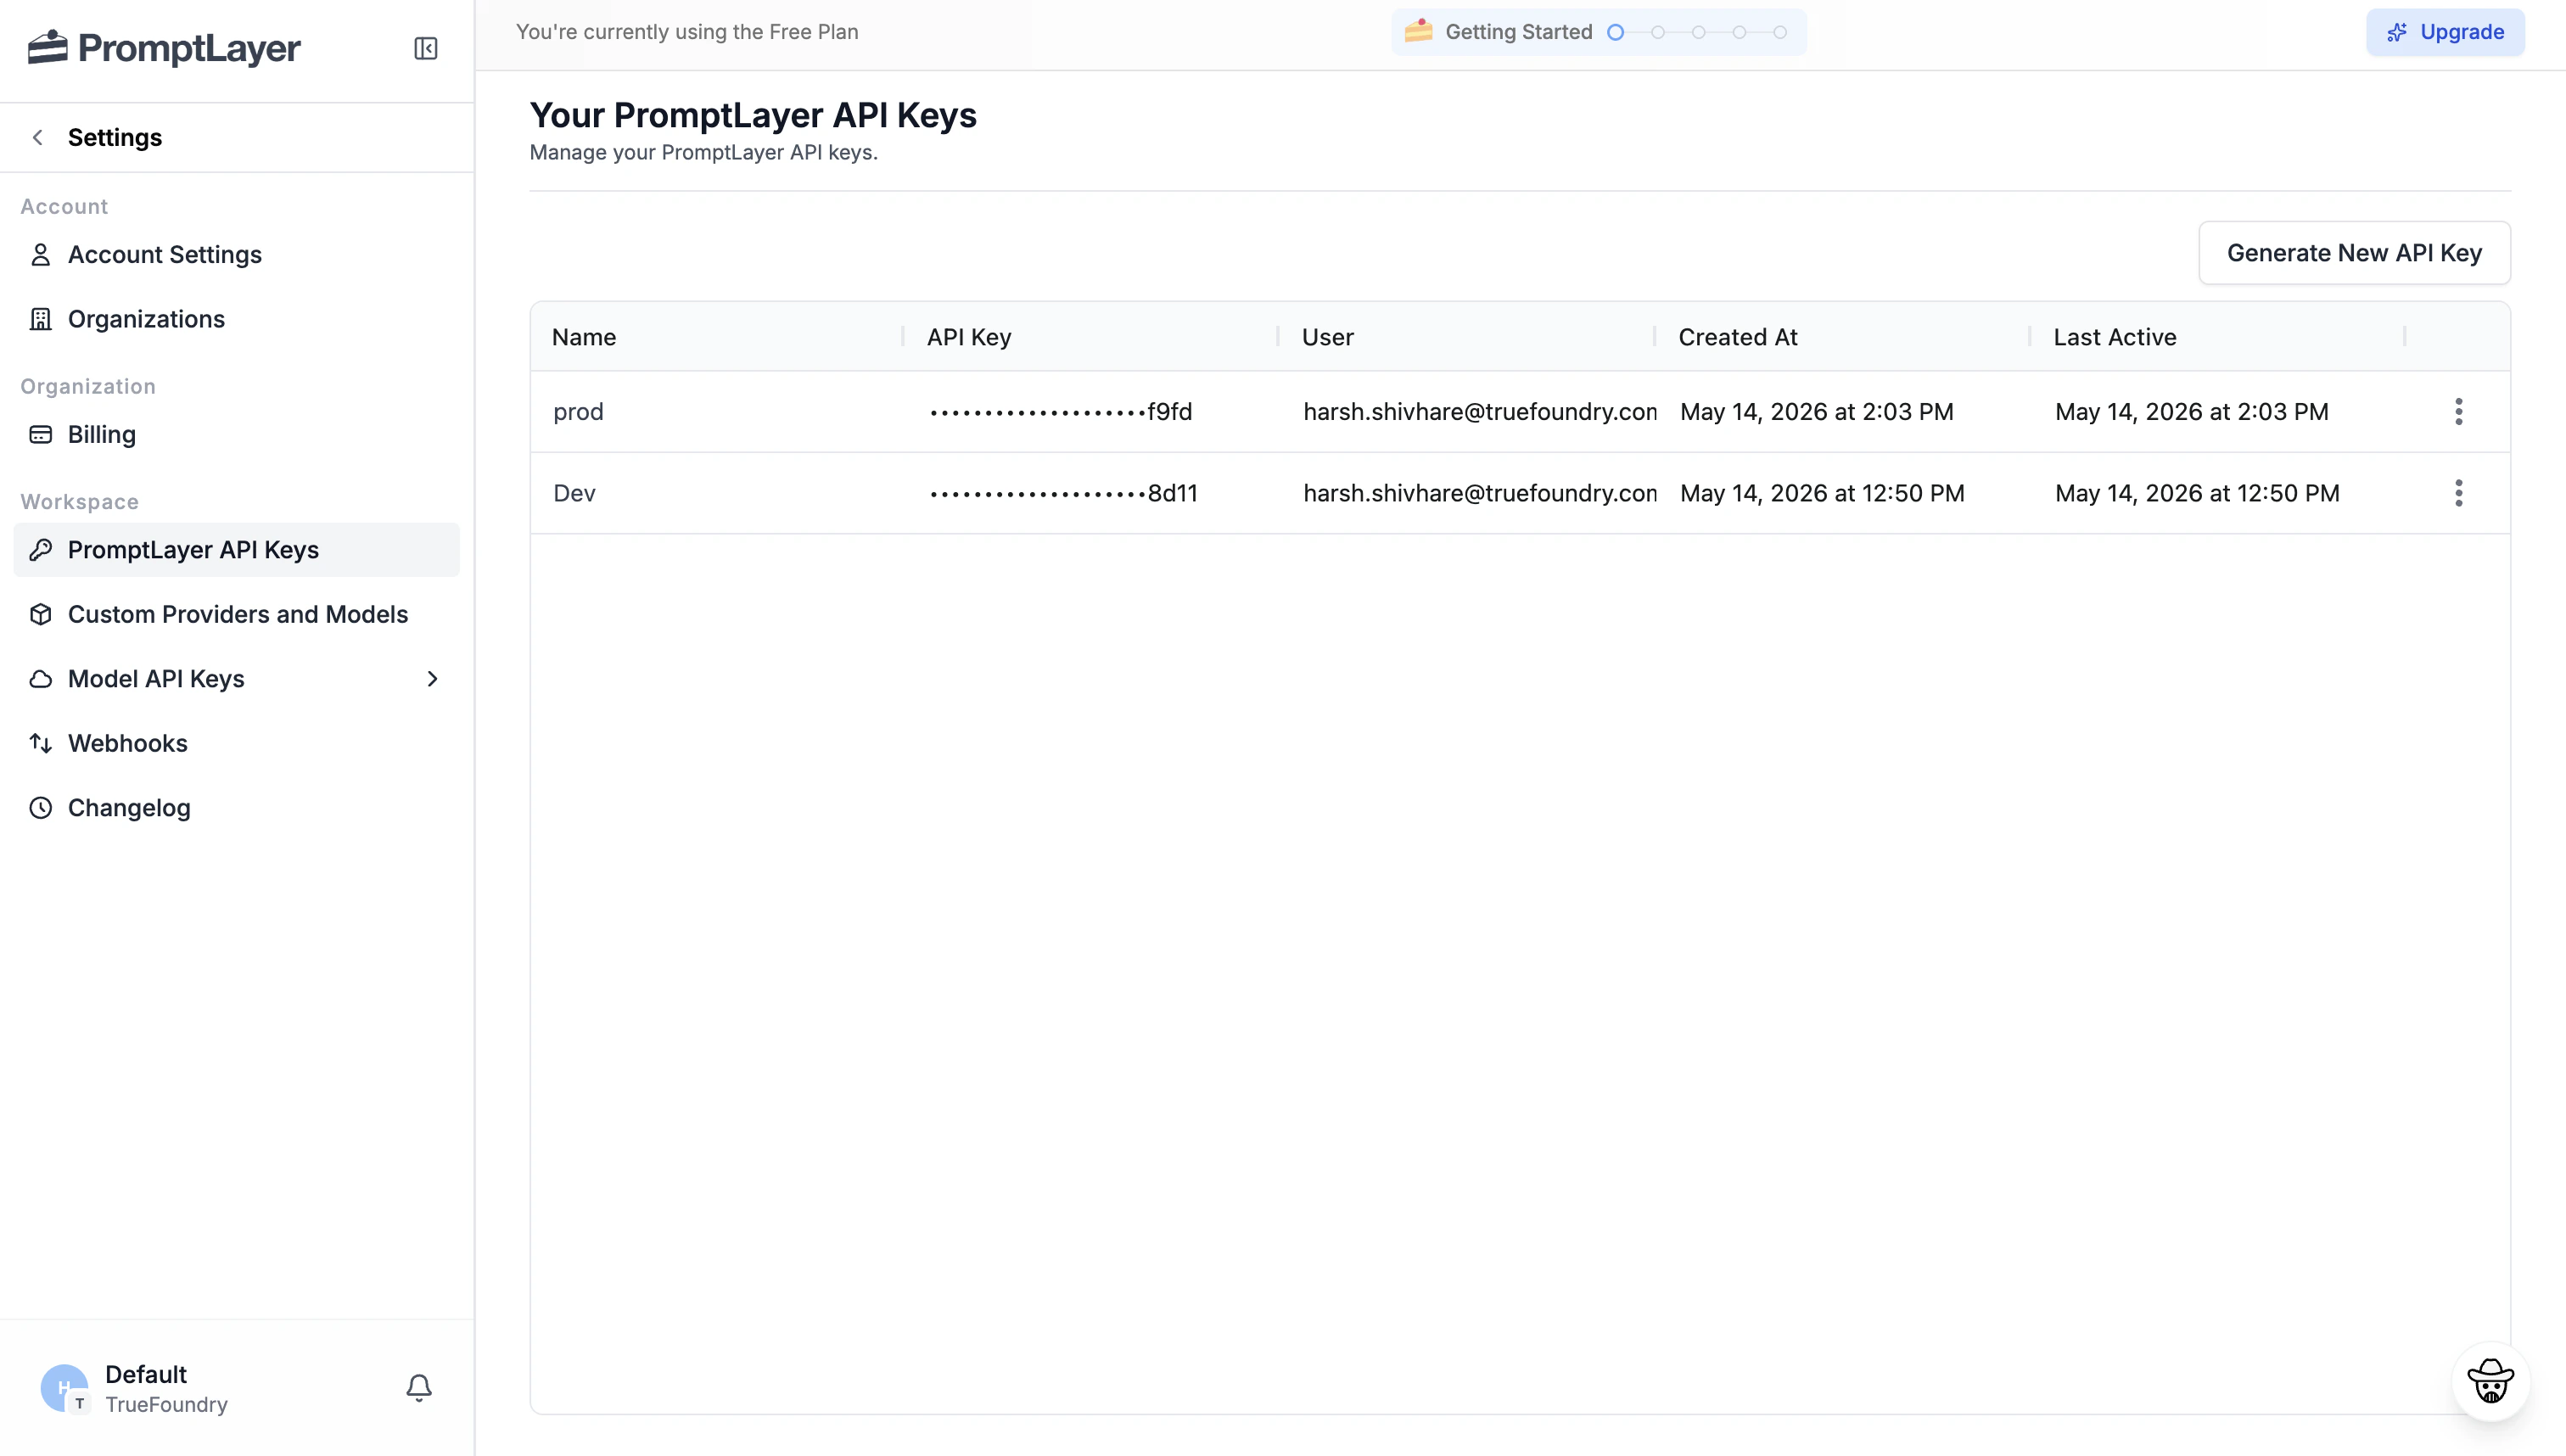
Task: Open the options menu for Dev key
Action: [2458, 493]
